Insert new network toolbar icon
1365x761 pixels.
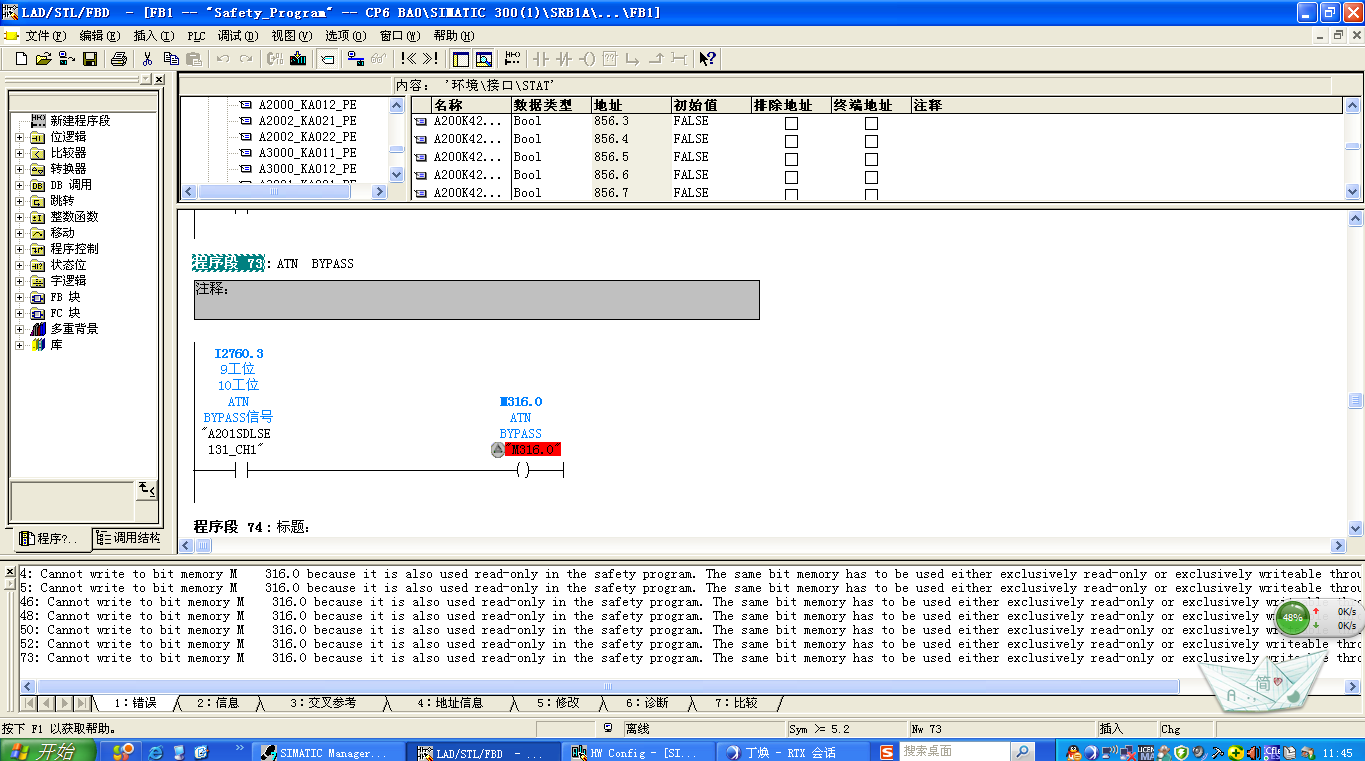513,59
